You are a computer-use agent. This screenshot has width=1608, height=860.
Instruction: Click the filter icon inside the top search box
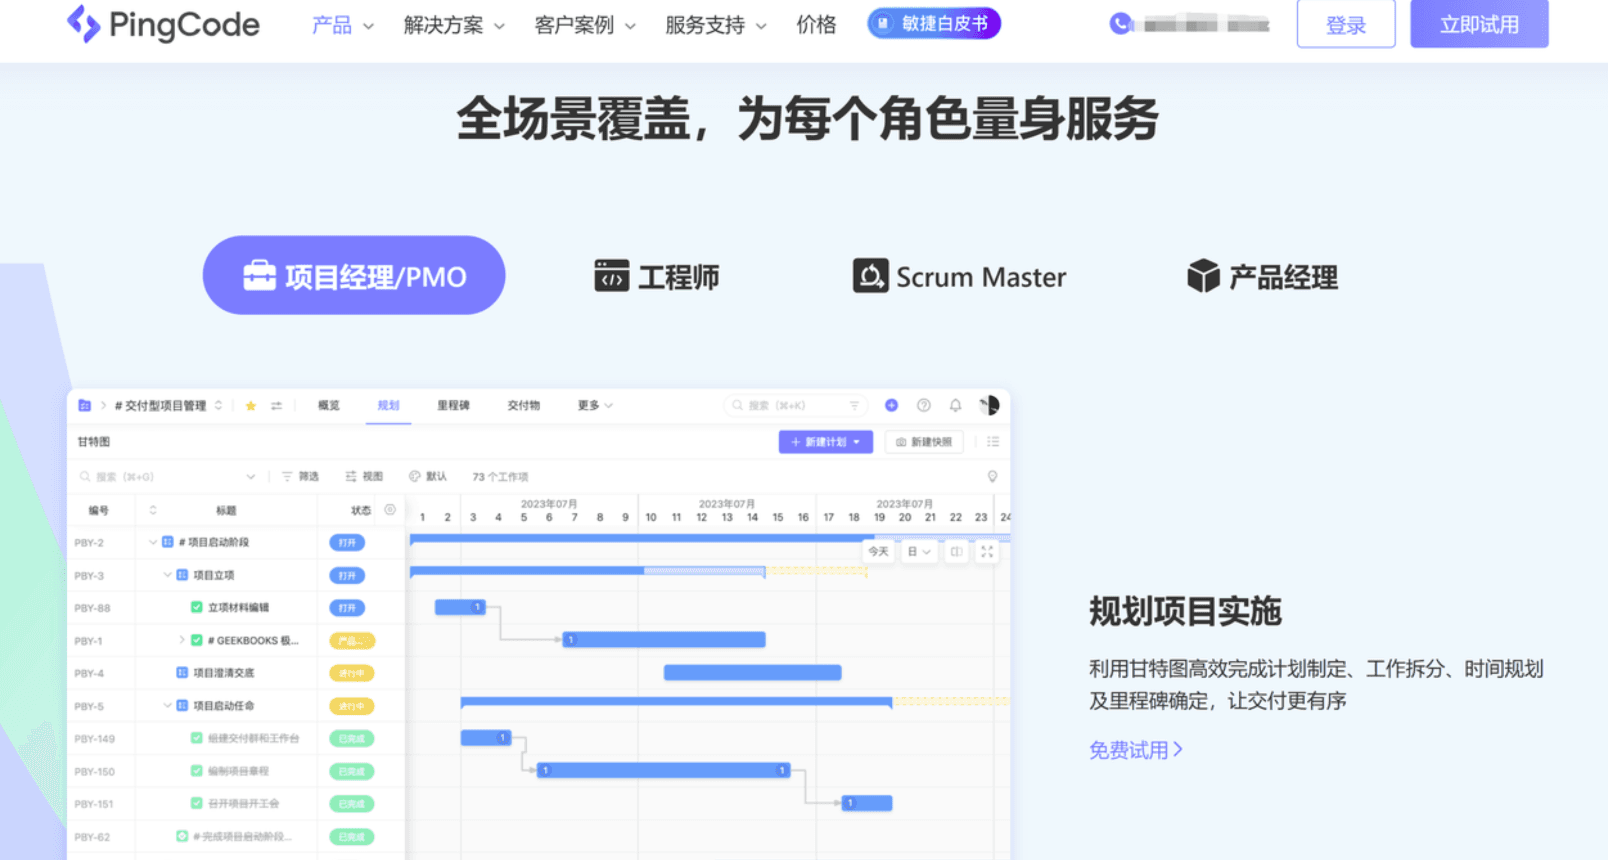tap(854, 405)
